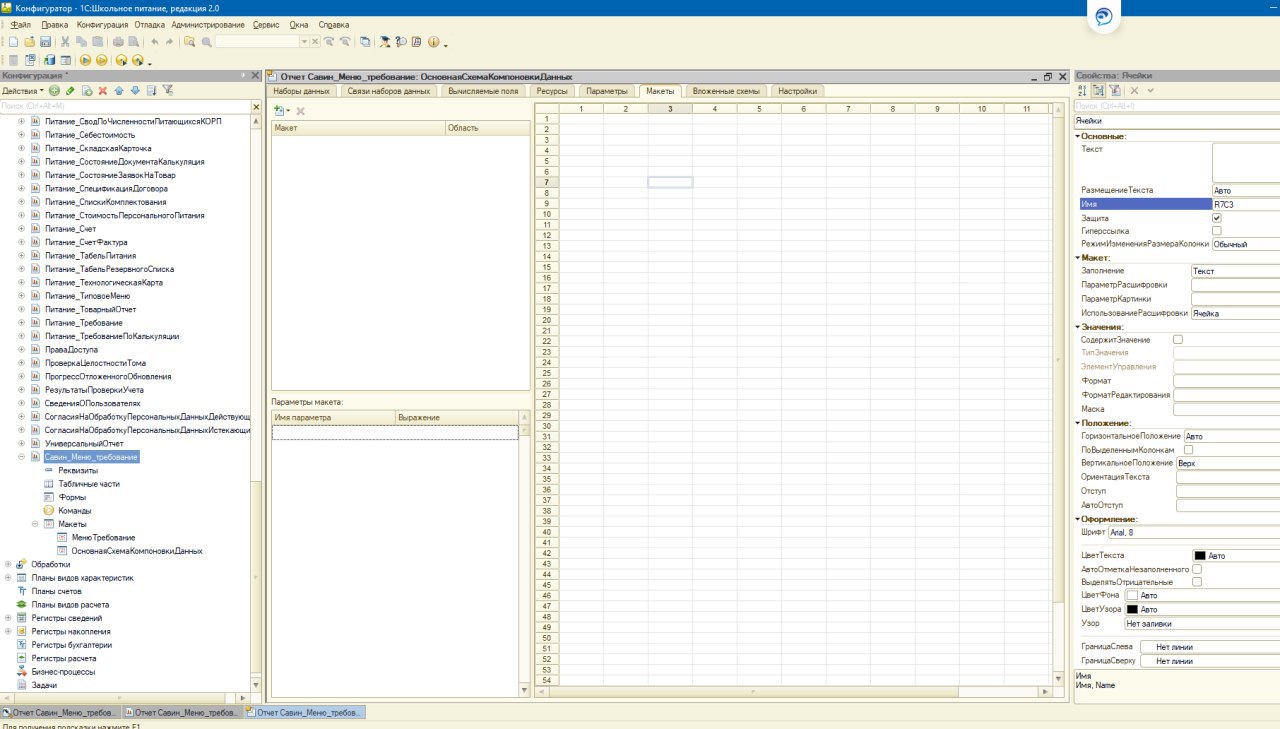This screenshot has height=729, width=1280.
Task: Click the first Start debugging play icon
Action: click(85, 60)
